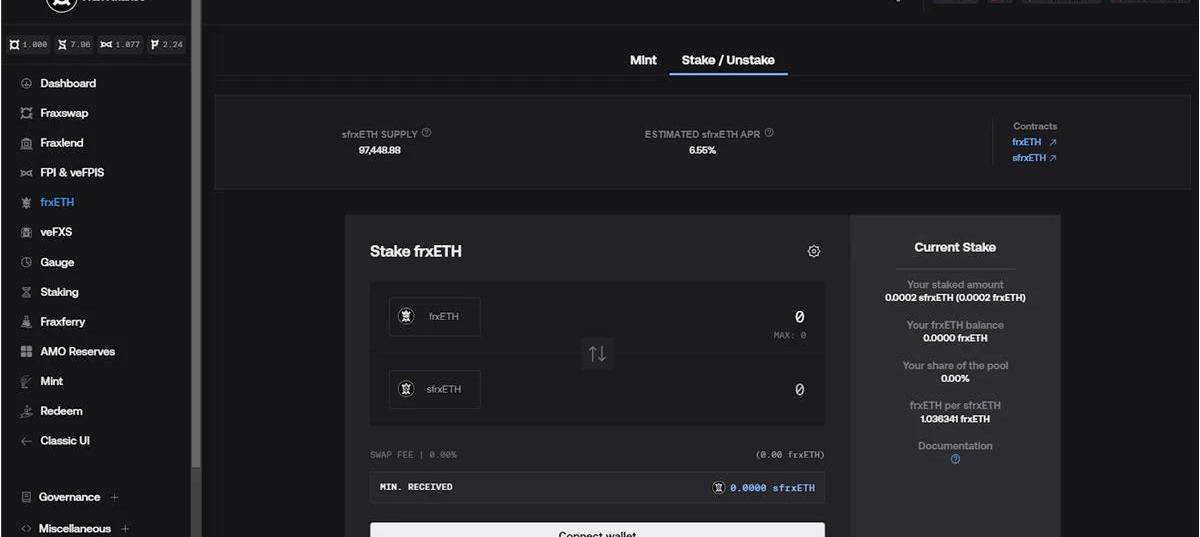Screen dimensions: 1200x537
Task: Open AMO Reserves in sidebar
Action: pyautogui.click(x=67, y=352)
